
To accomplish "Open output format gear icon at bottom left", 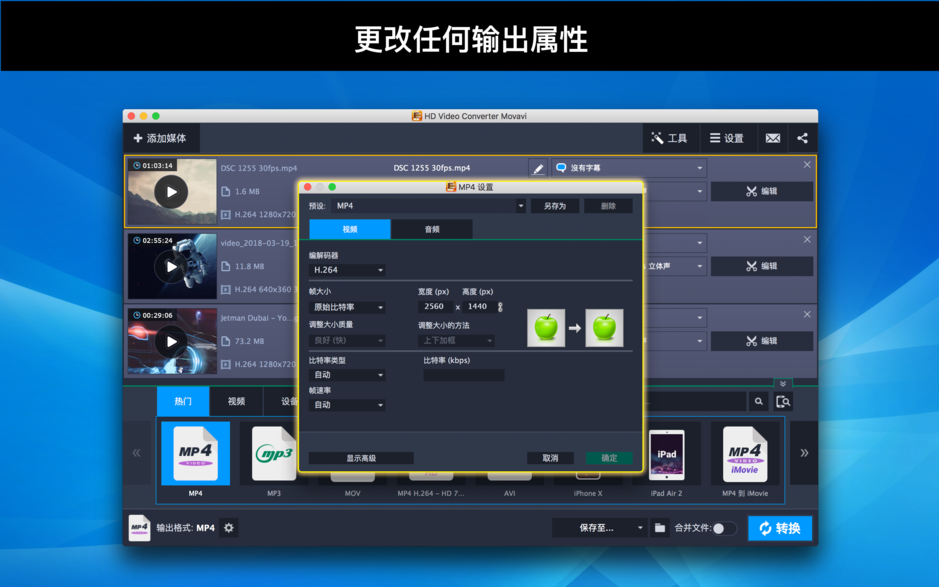I will click(x=228, y=527).
